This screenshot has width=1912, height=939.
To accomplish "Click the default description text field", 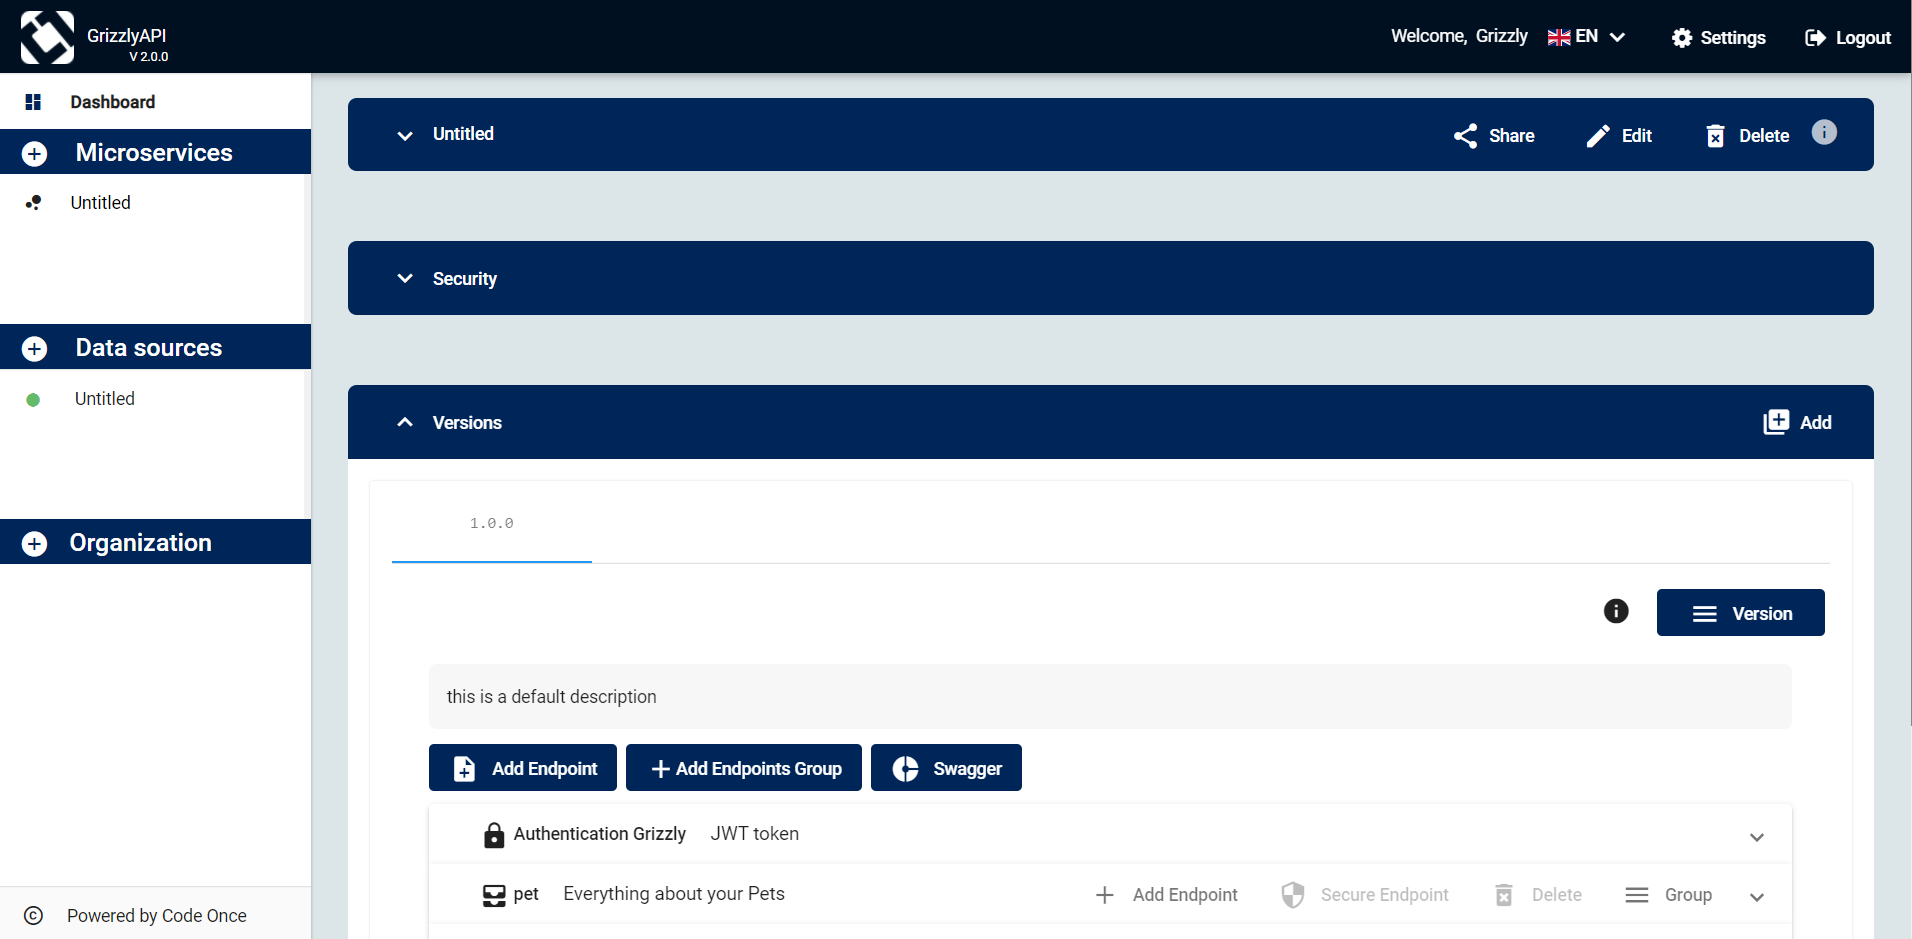I will coord(1110,697).
